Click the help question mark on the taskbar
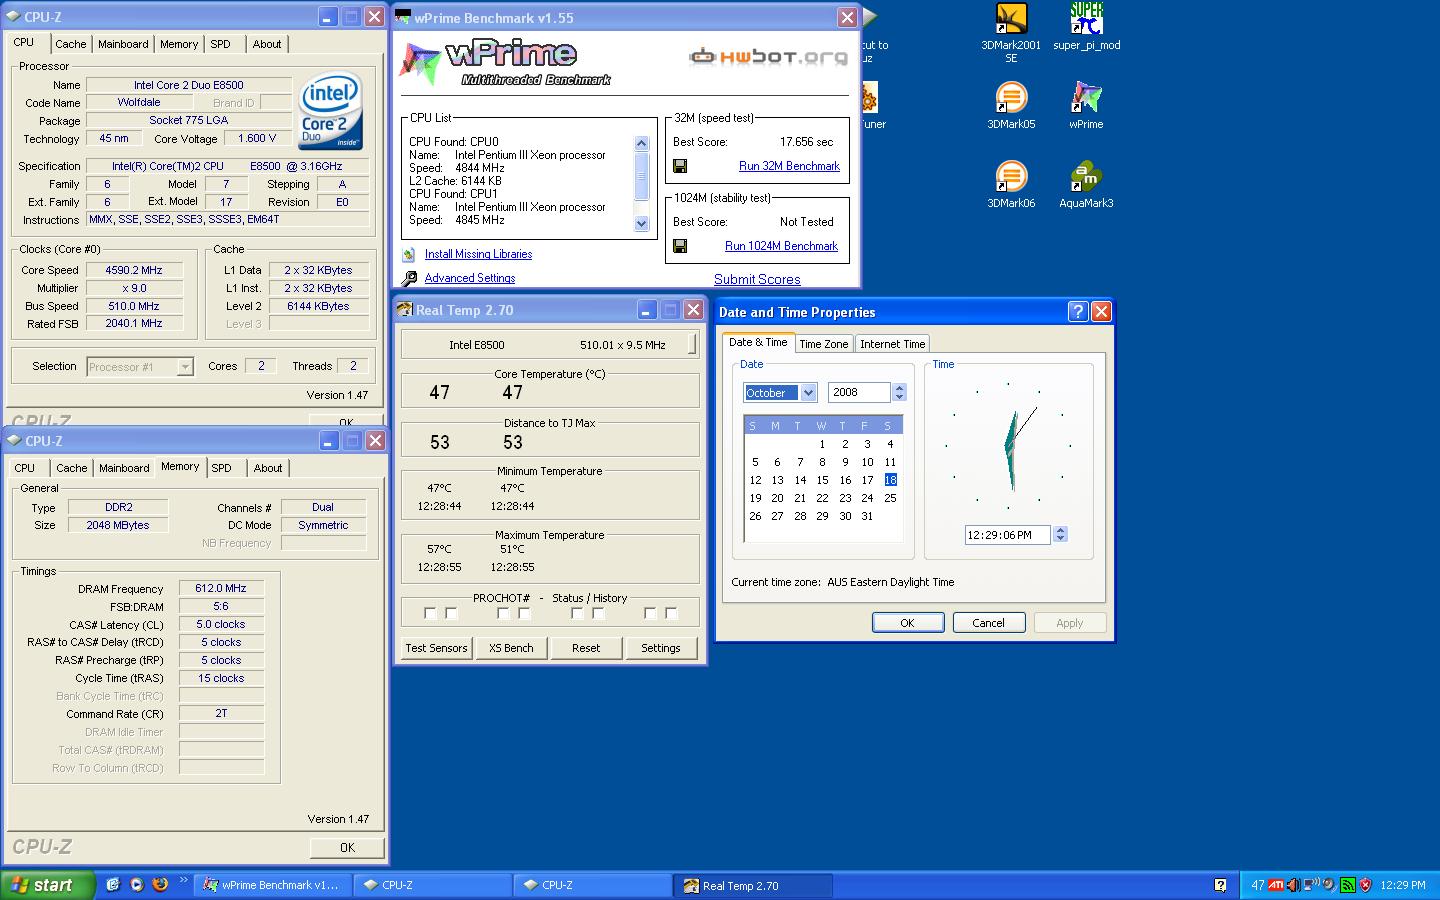 [1220, 885]
